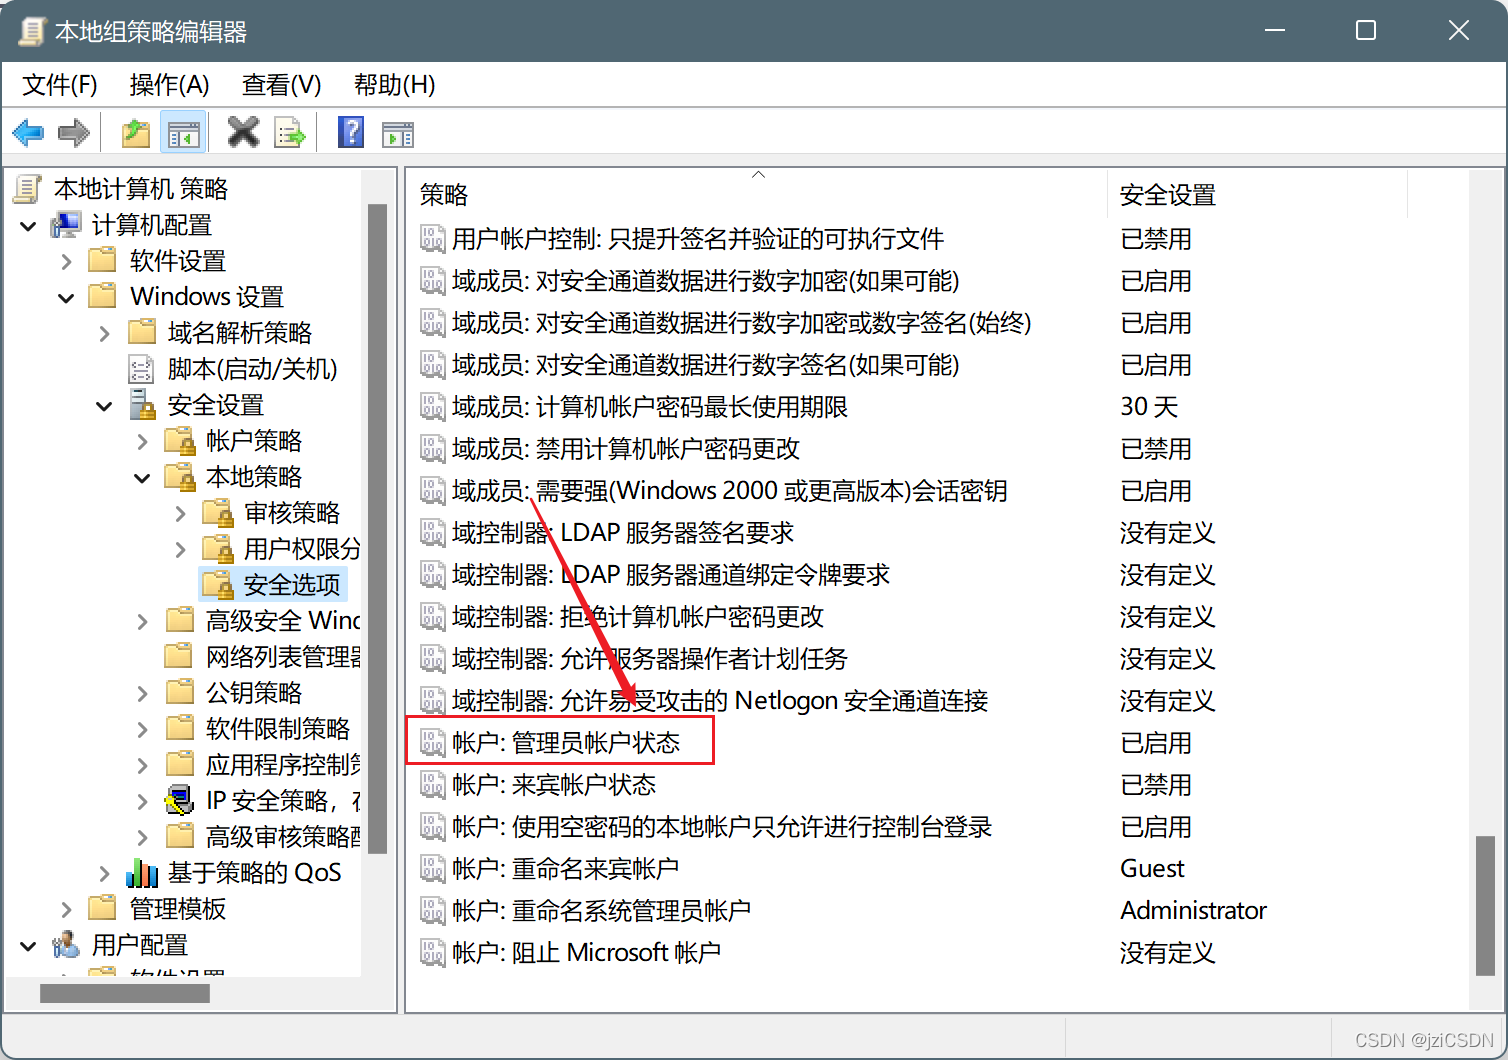The image size is (1508, 1060).
Task: Click the policy list vertical scrollbar thumb
Action: 1486,905
